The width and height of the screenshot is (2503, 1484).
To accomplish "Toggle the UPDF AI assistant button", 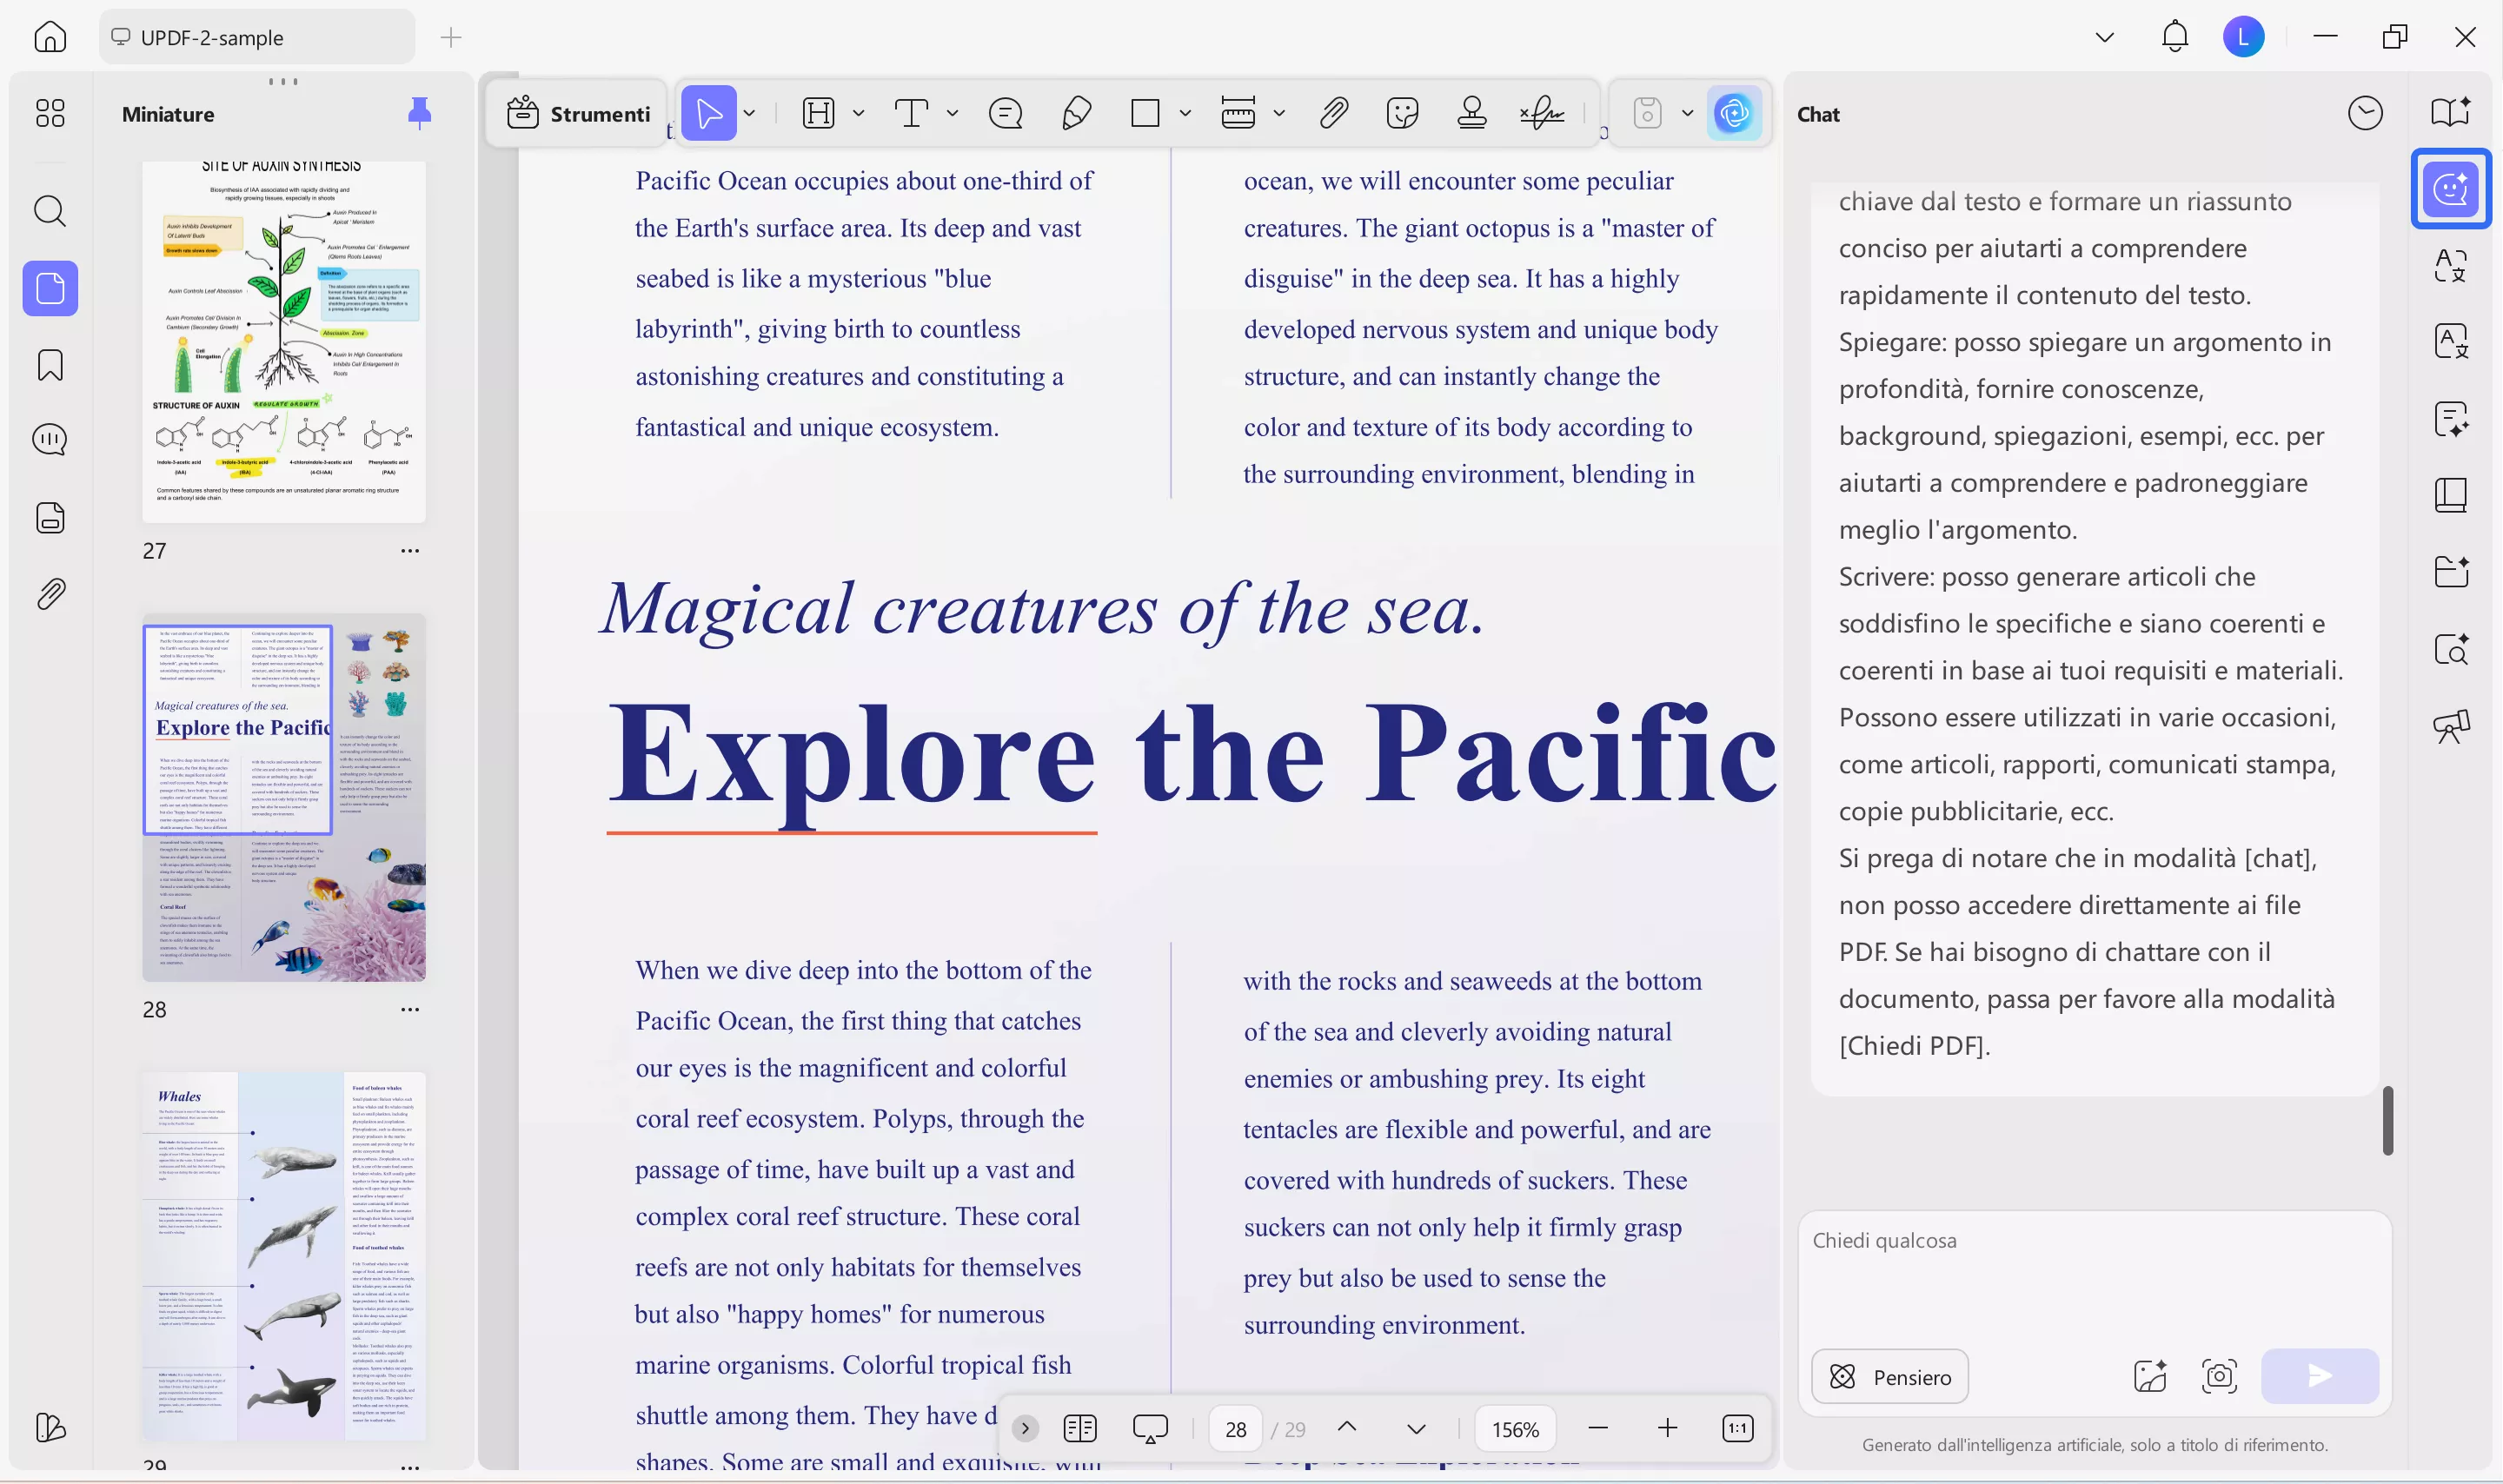I will click(x=1733, y=113).
